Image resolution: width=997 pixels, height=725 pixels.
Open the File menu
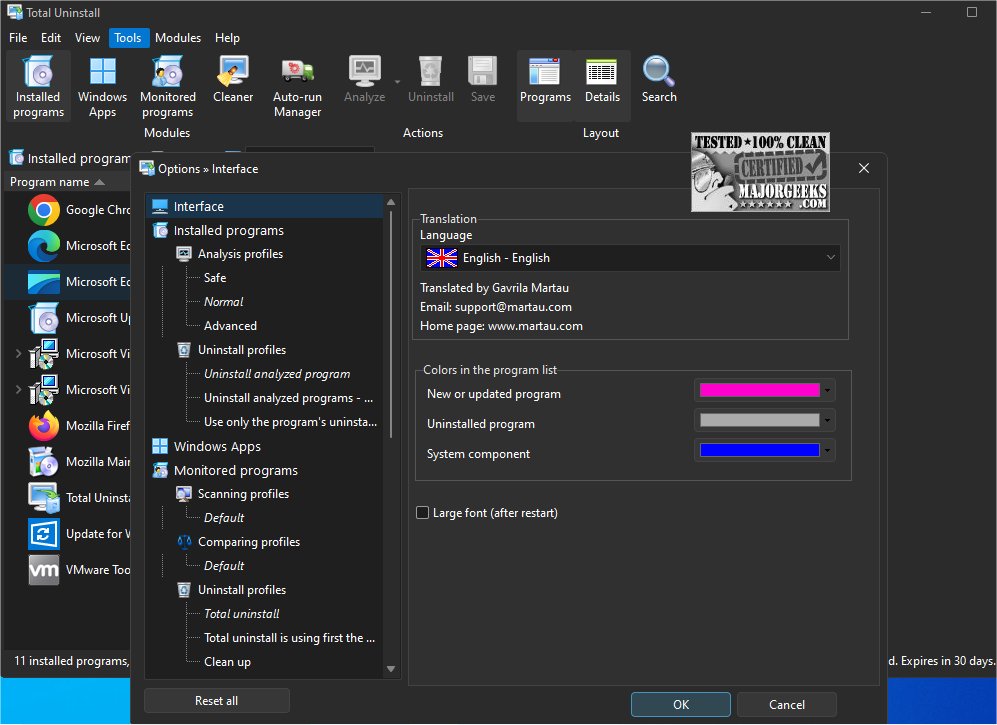18,38
